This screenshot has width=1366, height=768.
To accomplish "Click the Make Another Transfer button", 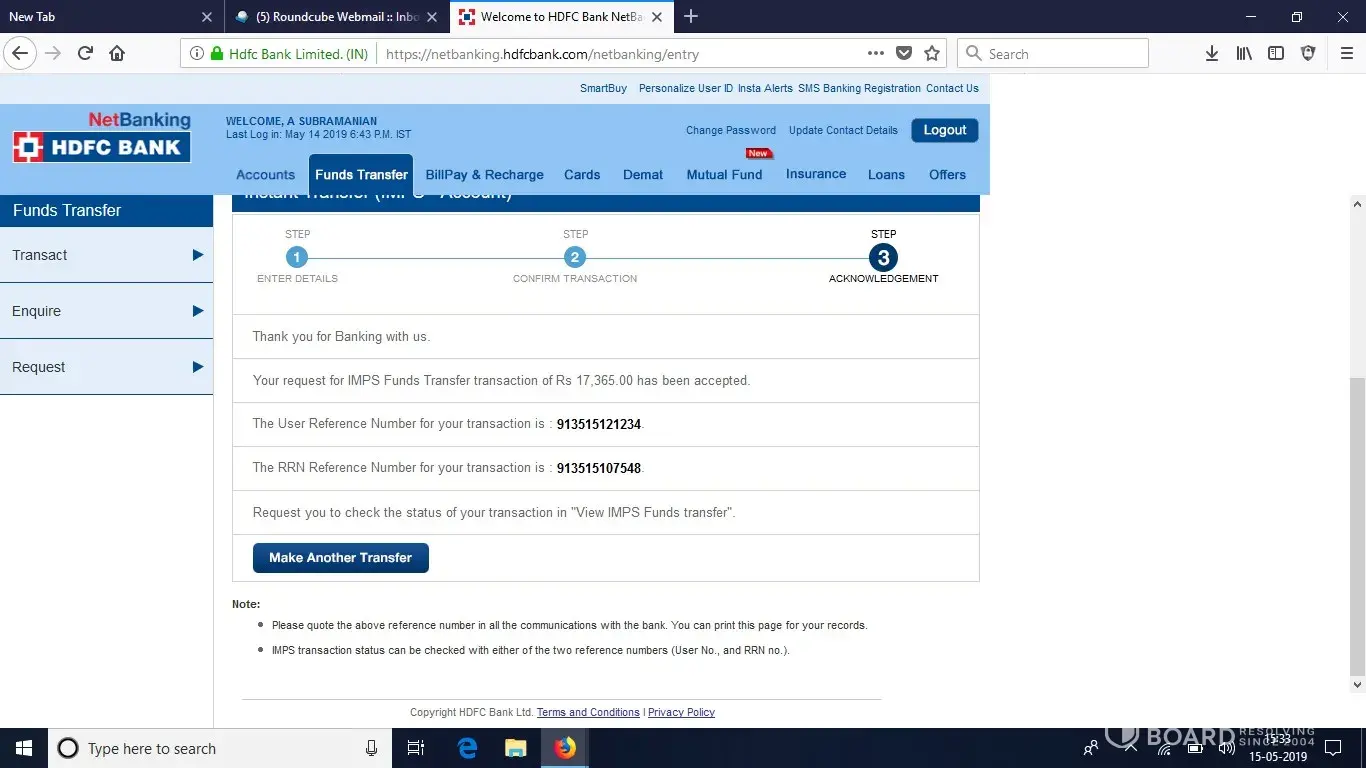I will (x=341, y=558).
